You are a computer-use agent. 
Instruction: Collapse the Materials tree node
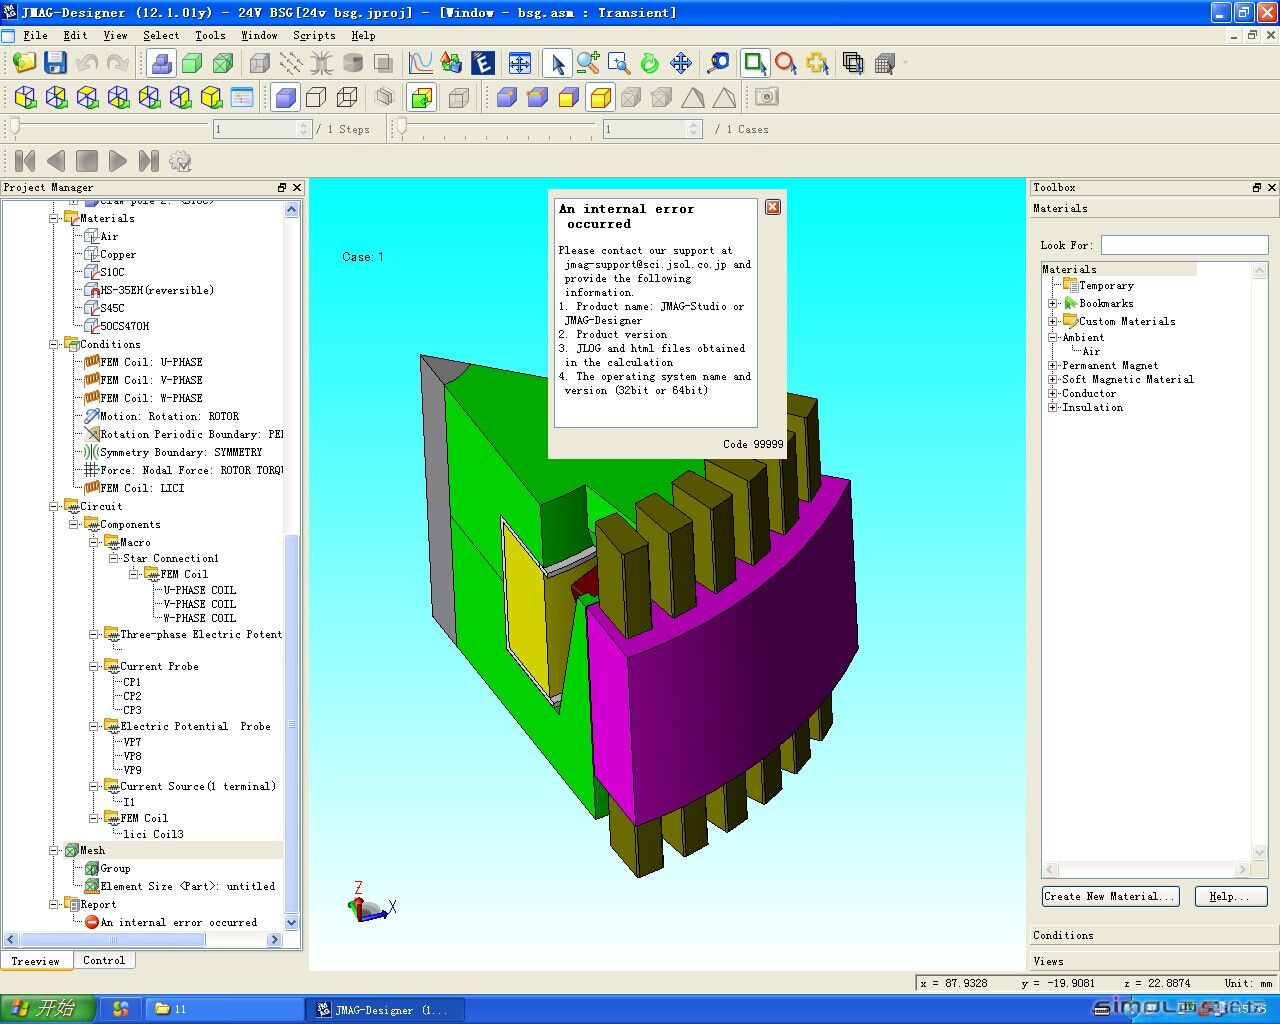coord(54,218)
